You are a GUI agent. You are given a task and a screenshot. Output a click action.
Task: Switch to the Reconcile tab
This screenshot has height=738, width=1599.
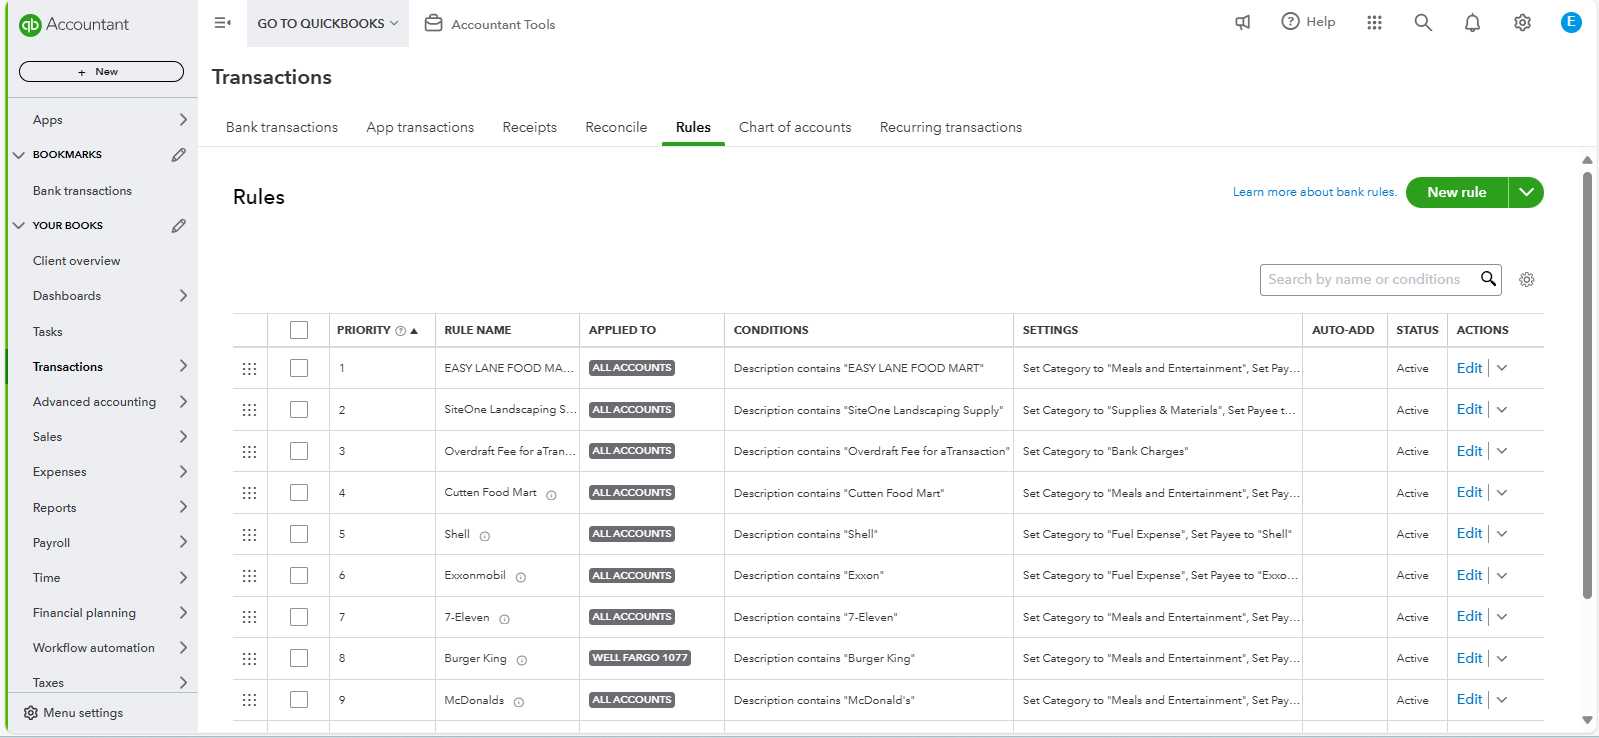616,127
